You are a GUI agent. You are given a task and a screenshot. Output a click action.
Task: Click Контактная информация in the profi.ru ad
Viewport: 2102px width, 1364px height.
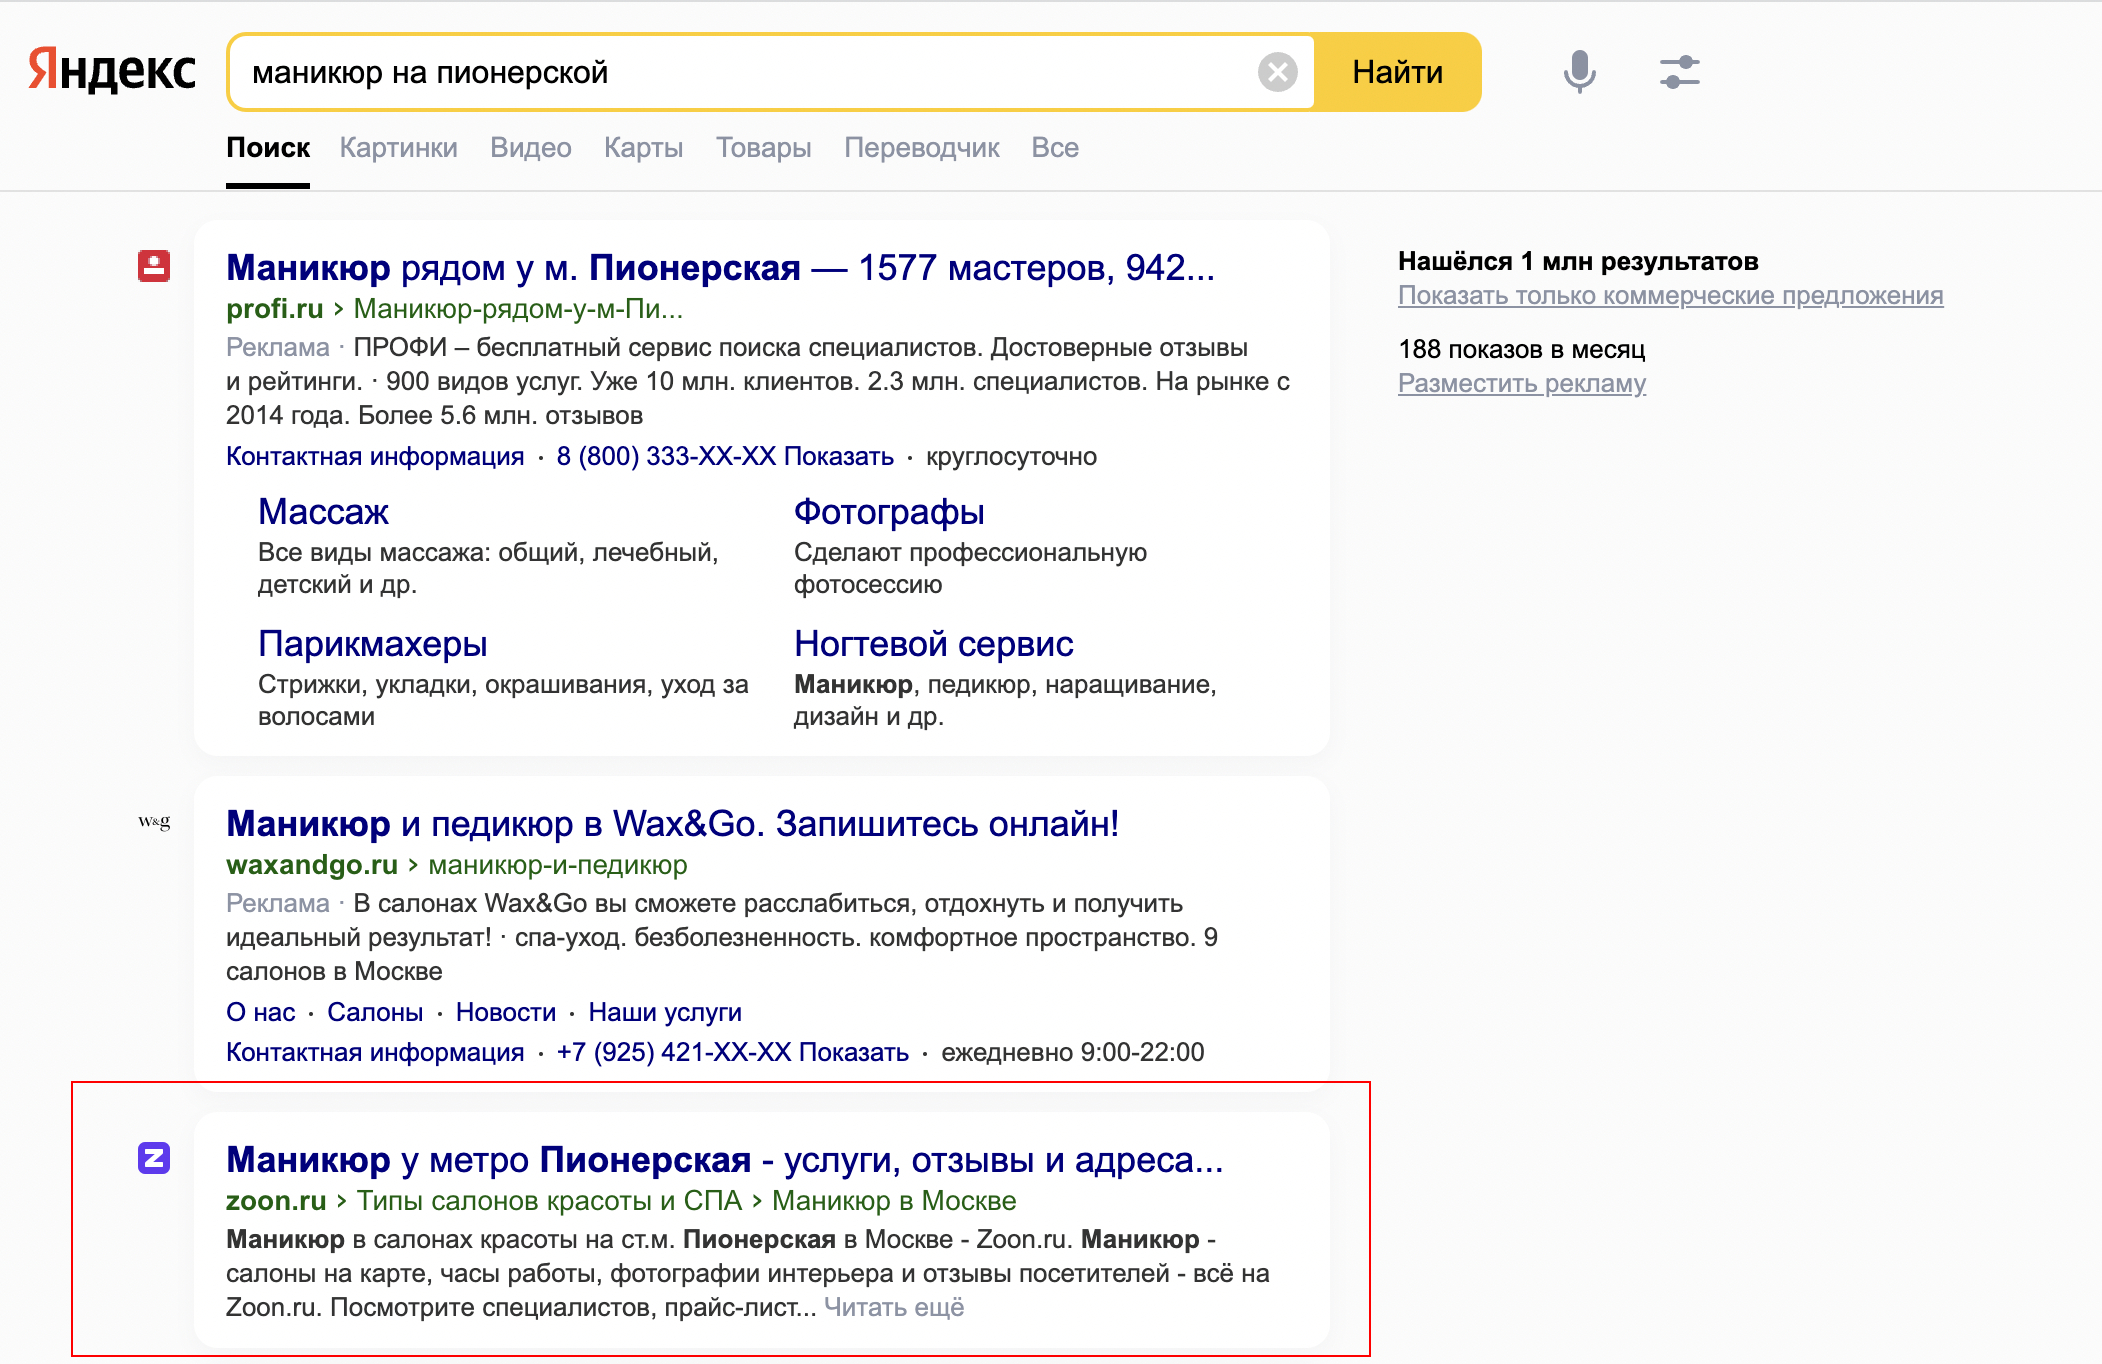375,456
